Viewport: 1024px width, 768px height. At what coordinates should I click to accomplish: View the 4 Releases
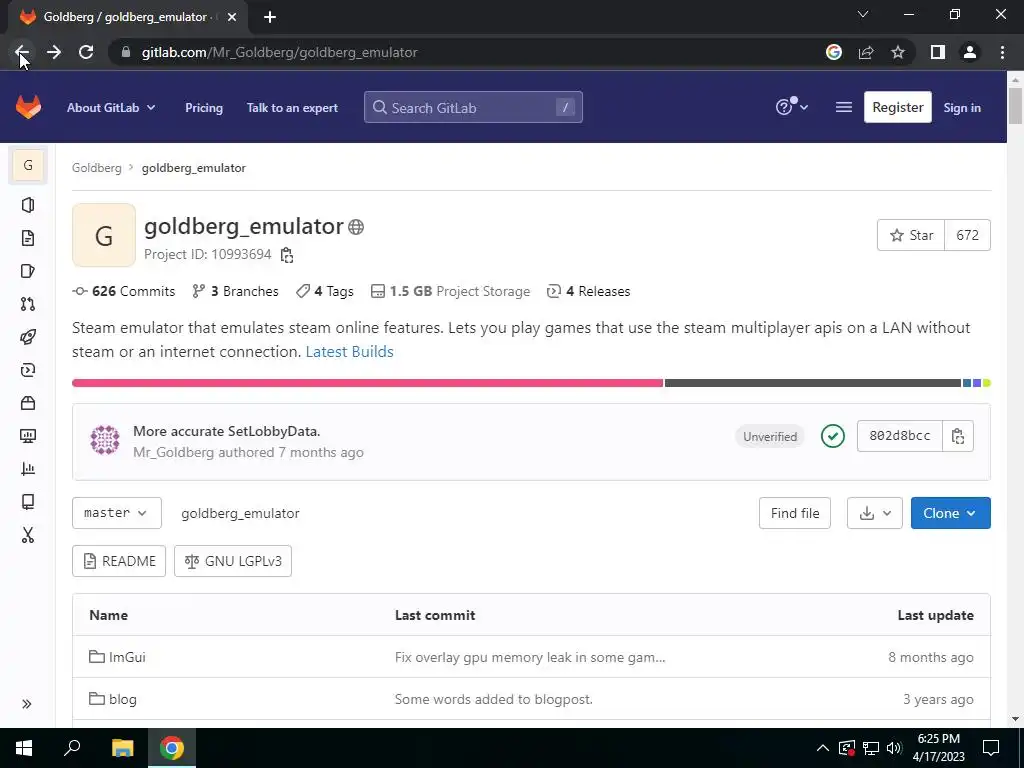coord(588,291)
